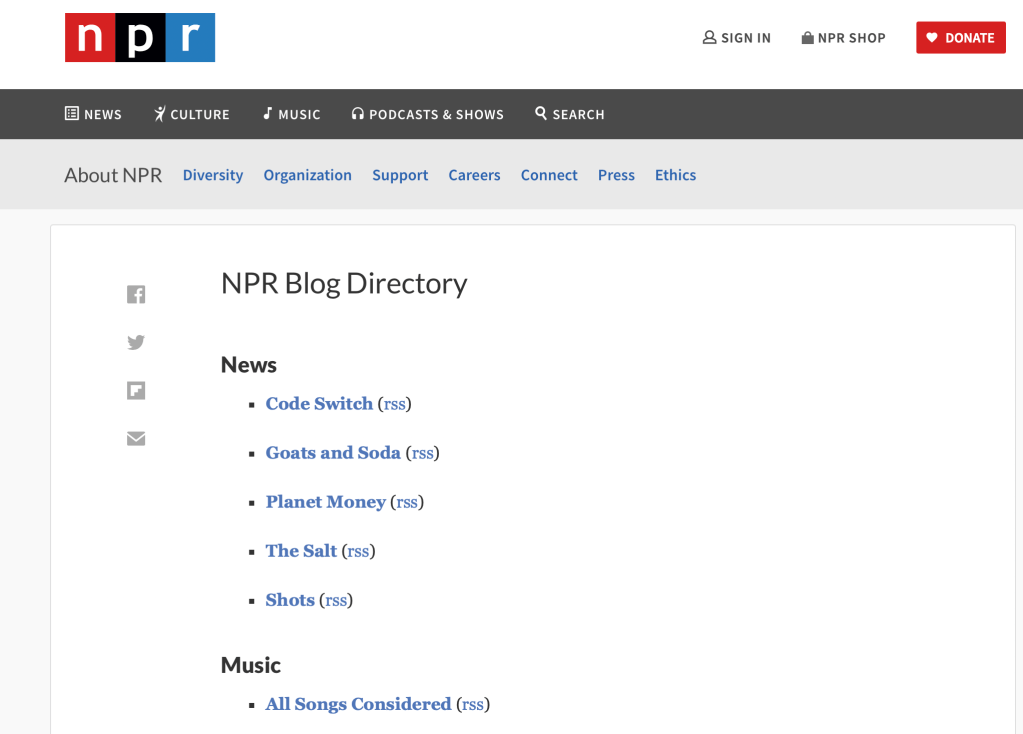Open All Songs Considered blog
The image size is (1023, 734).
(x=358, y=704)
